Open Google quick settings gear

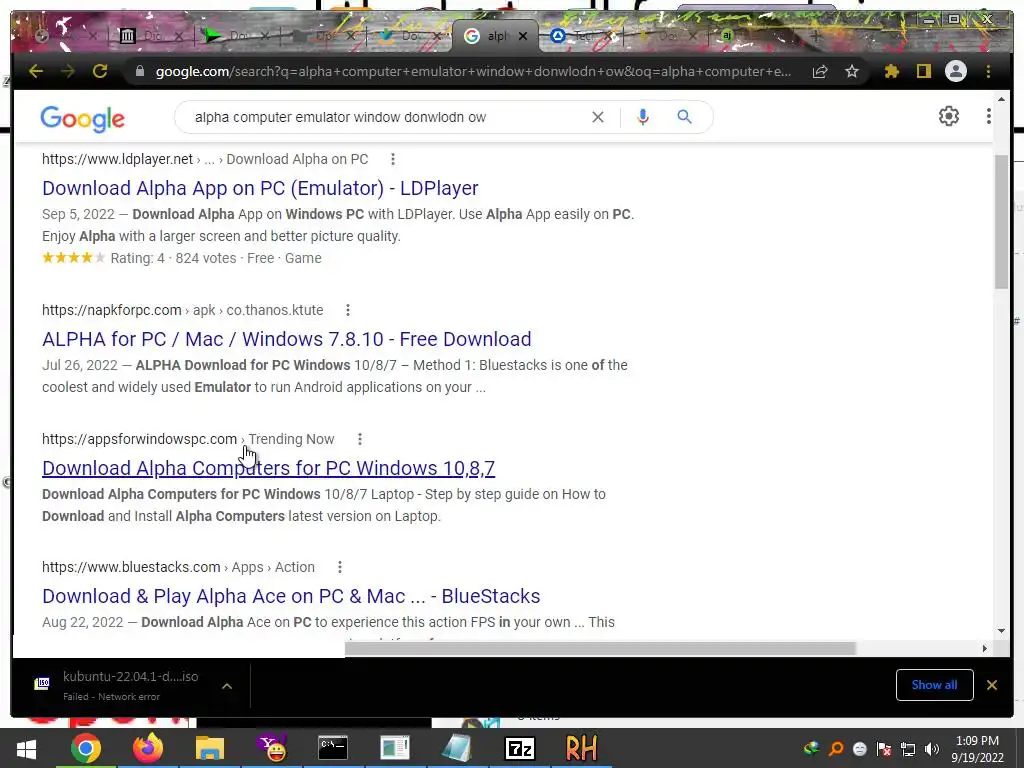tap(949, 116)
